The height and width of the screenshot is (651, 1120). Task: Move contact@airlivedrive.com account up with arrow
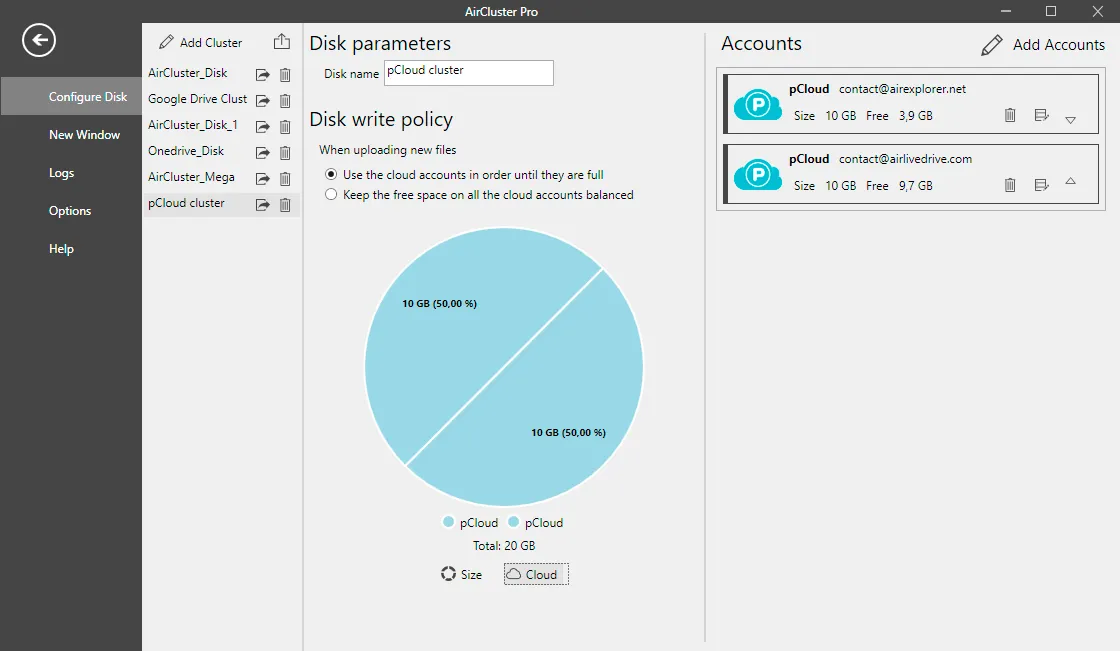[x=1071, y=182]
